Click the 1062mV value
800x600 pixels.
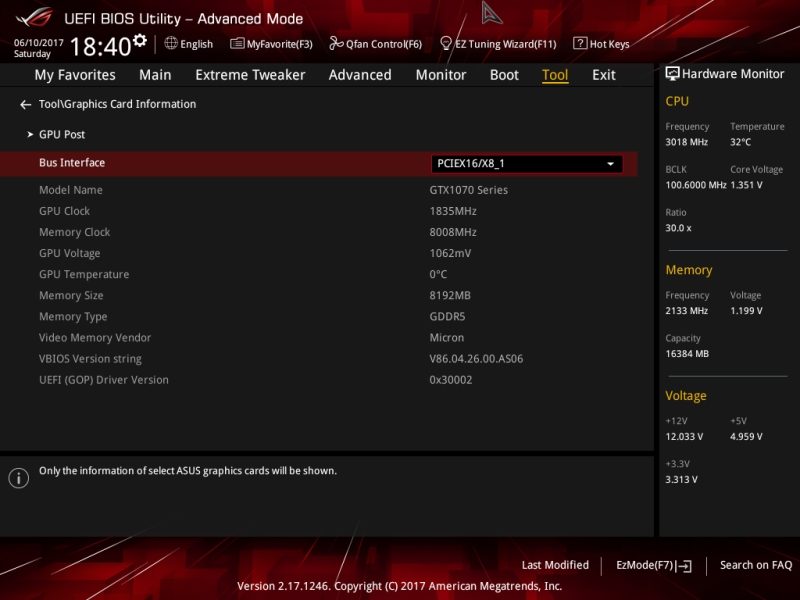pos(450,253)
